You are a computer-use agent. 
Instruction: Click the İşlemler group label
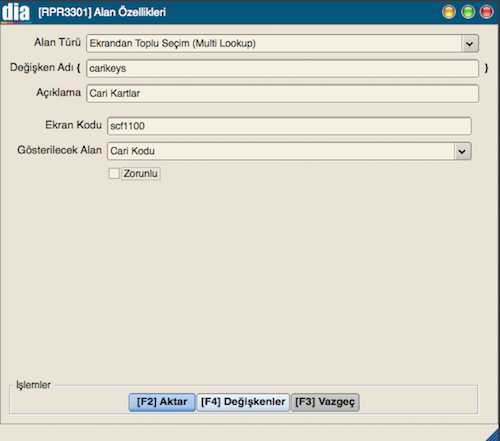pos(33,385)
